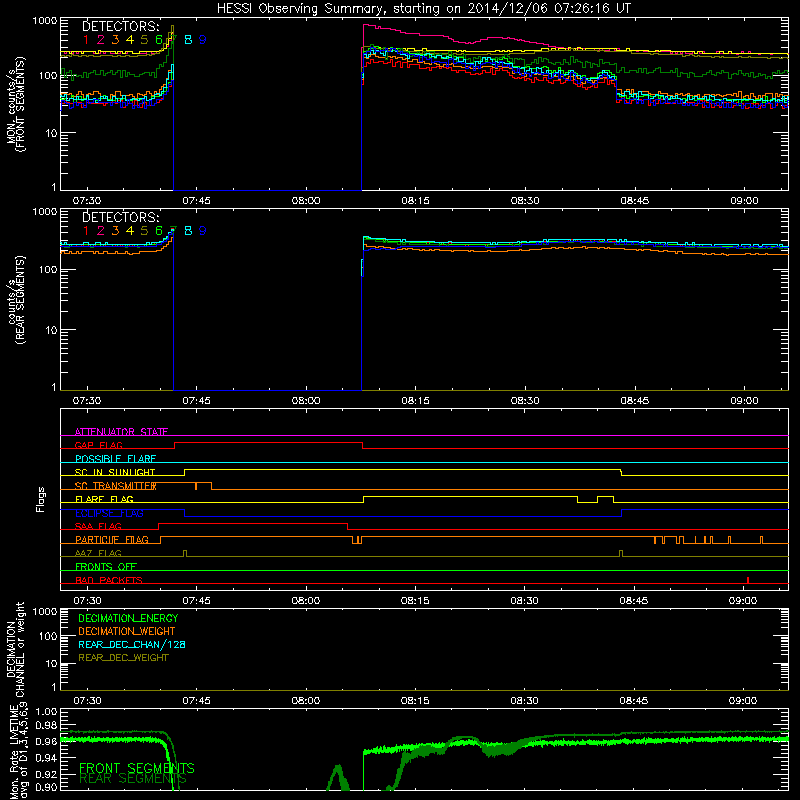
Task: Select green detector 6 in front segments legend
Action: tap(159, 40)
